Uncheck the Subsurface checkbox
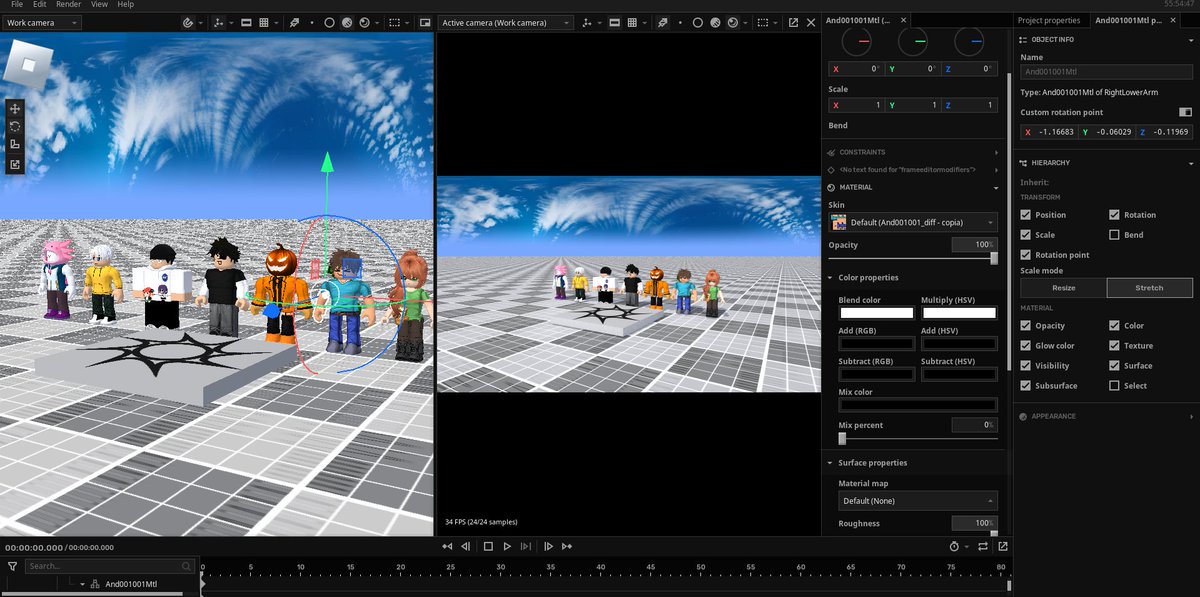This screenshot has width=1200, height=597. (x=1026, y=386)
